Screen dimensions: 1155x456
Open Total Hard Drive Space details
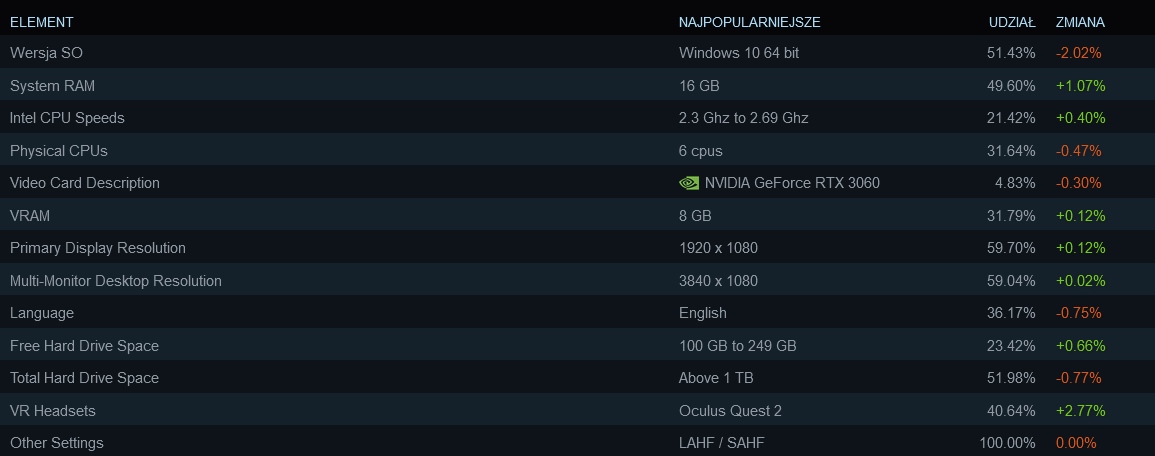[84, 378]
